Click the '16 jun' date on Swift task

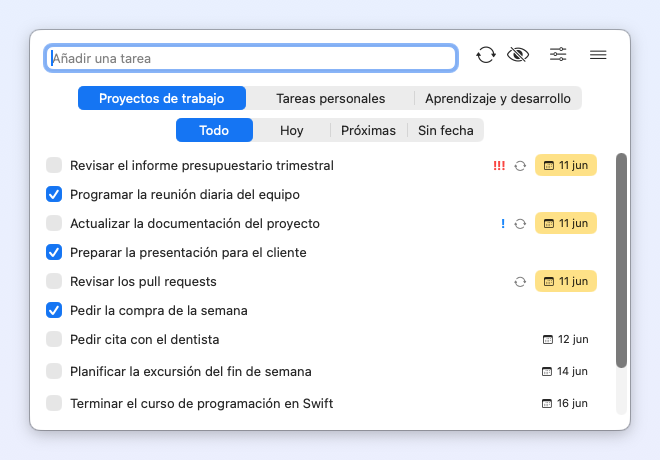[x=564, y=403]
